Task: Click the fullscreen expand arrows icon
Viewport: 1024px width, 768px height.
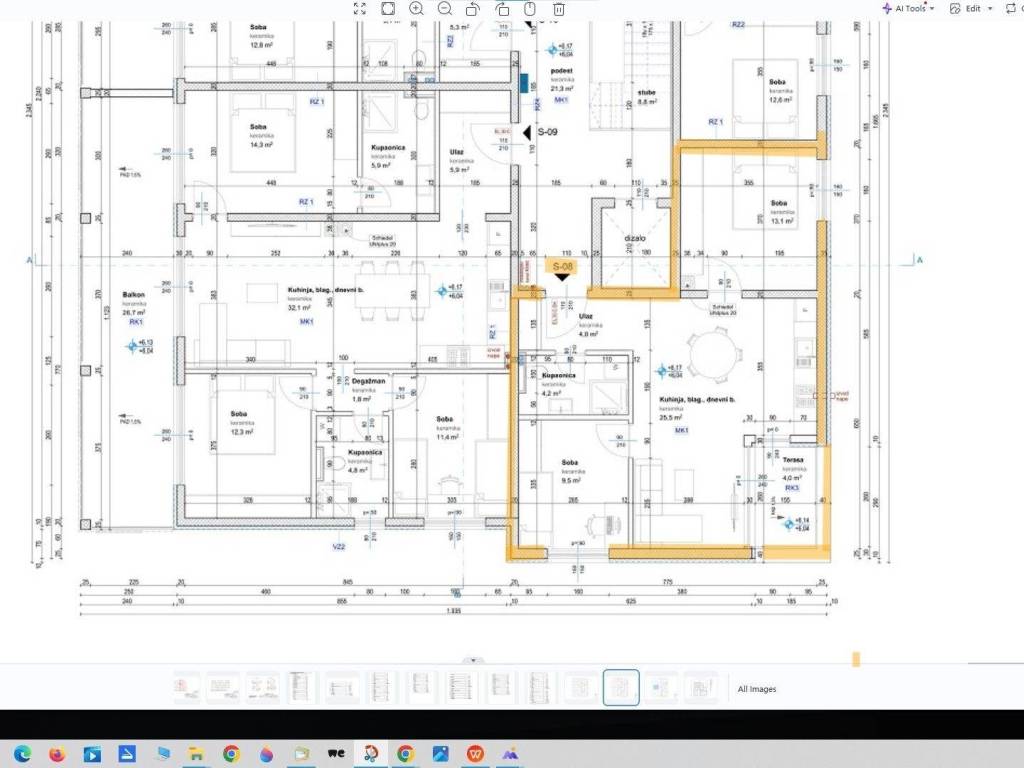Action: click(x=360, y=8)
